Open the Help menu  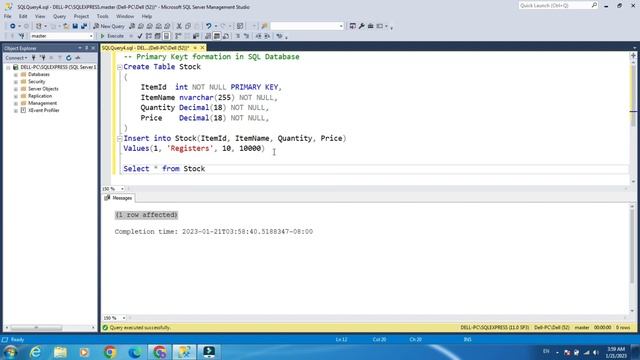click(x=147, y=16)
